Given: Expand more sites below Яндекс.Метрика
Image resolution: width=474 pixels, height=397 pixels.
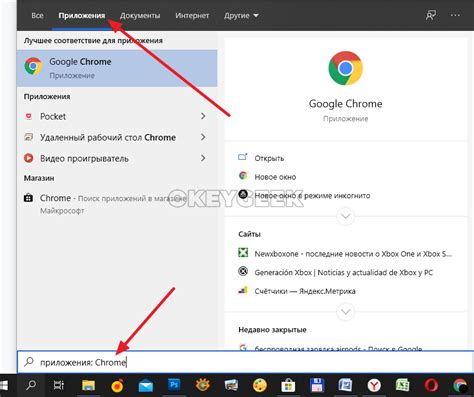Looking at the screenshot, I should [x=346, y=312].
